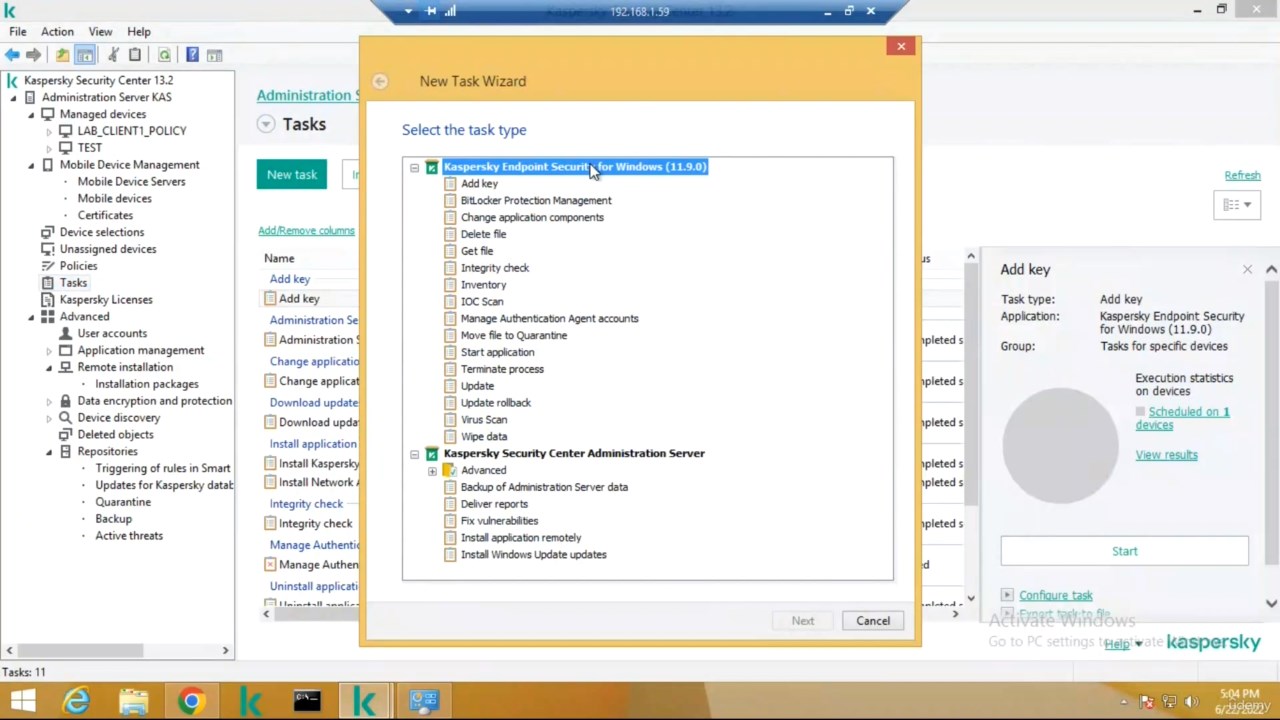Click the Kaspersky Licenses icon in the console tree
The width and height of the screenshot is (1280, 720).
click(47, 300)
